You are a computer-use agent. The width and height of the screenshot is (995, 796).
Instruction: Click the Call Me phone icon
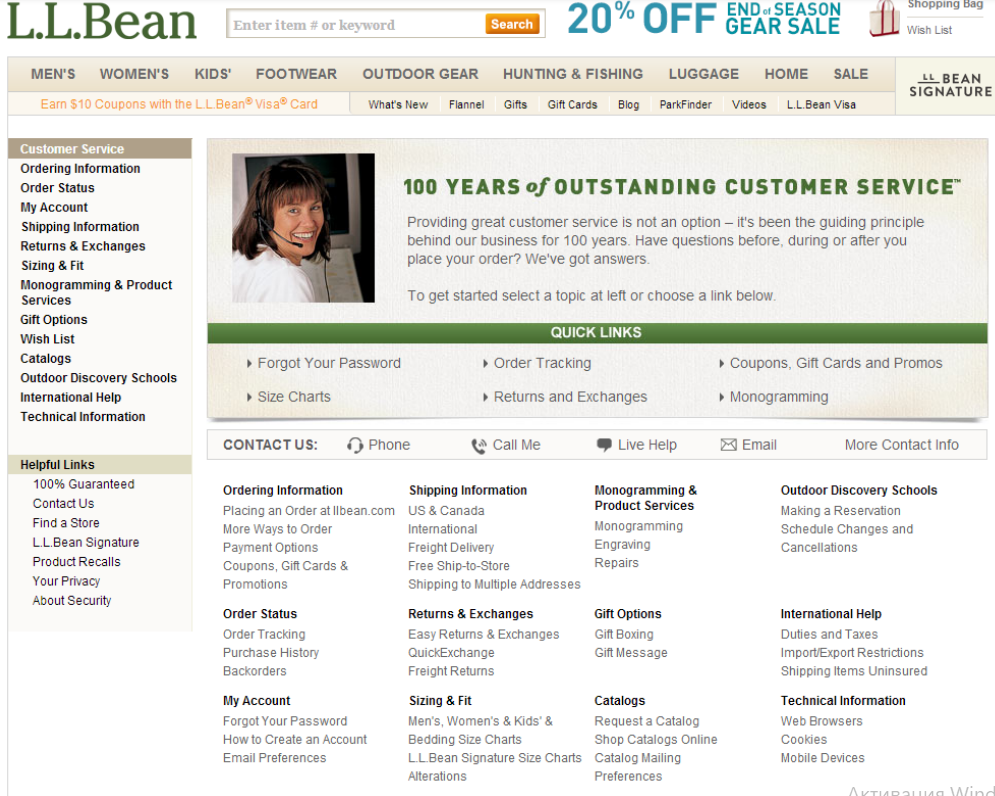pyautogui.click(x=478, y=446)
